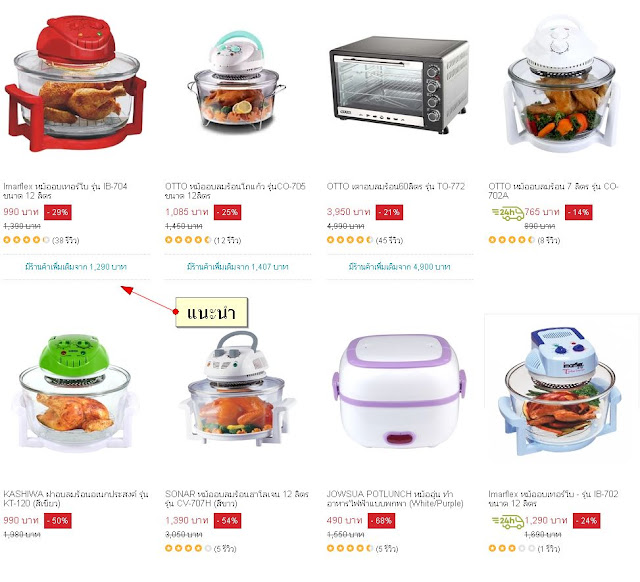Open the SONAR CV-707H halogen oven image
640x582 pixels.
237,389
